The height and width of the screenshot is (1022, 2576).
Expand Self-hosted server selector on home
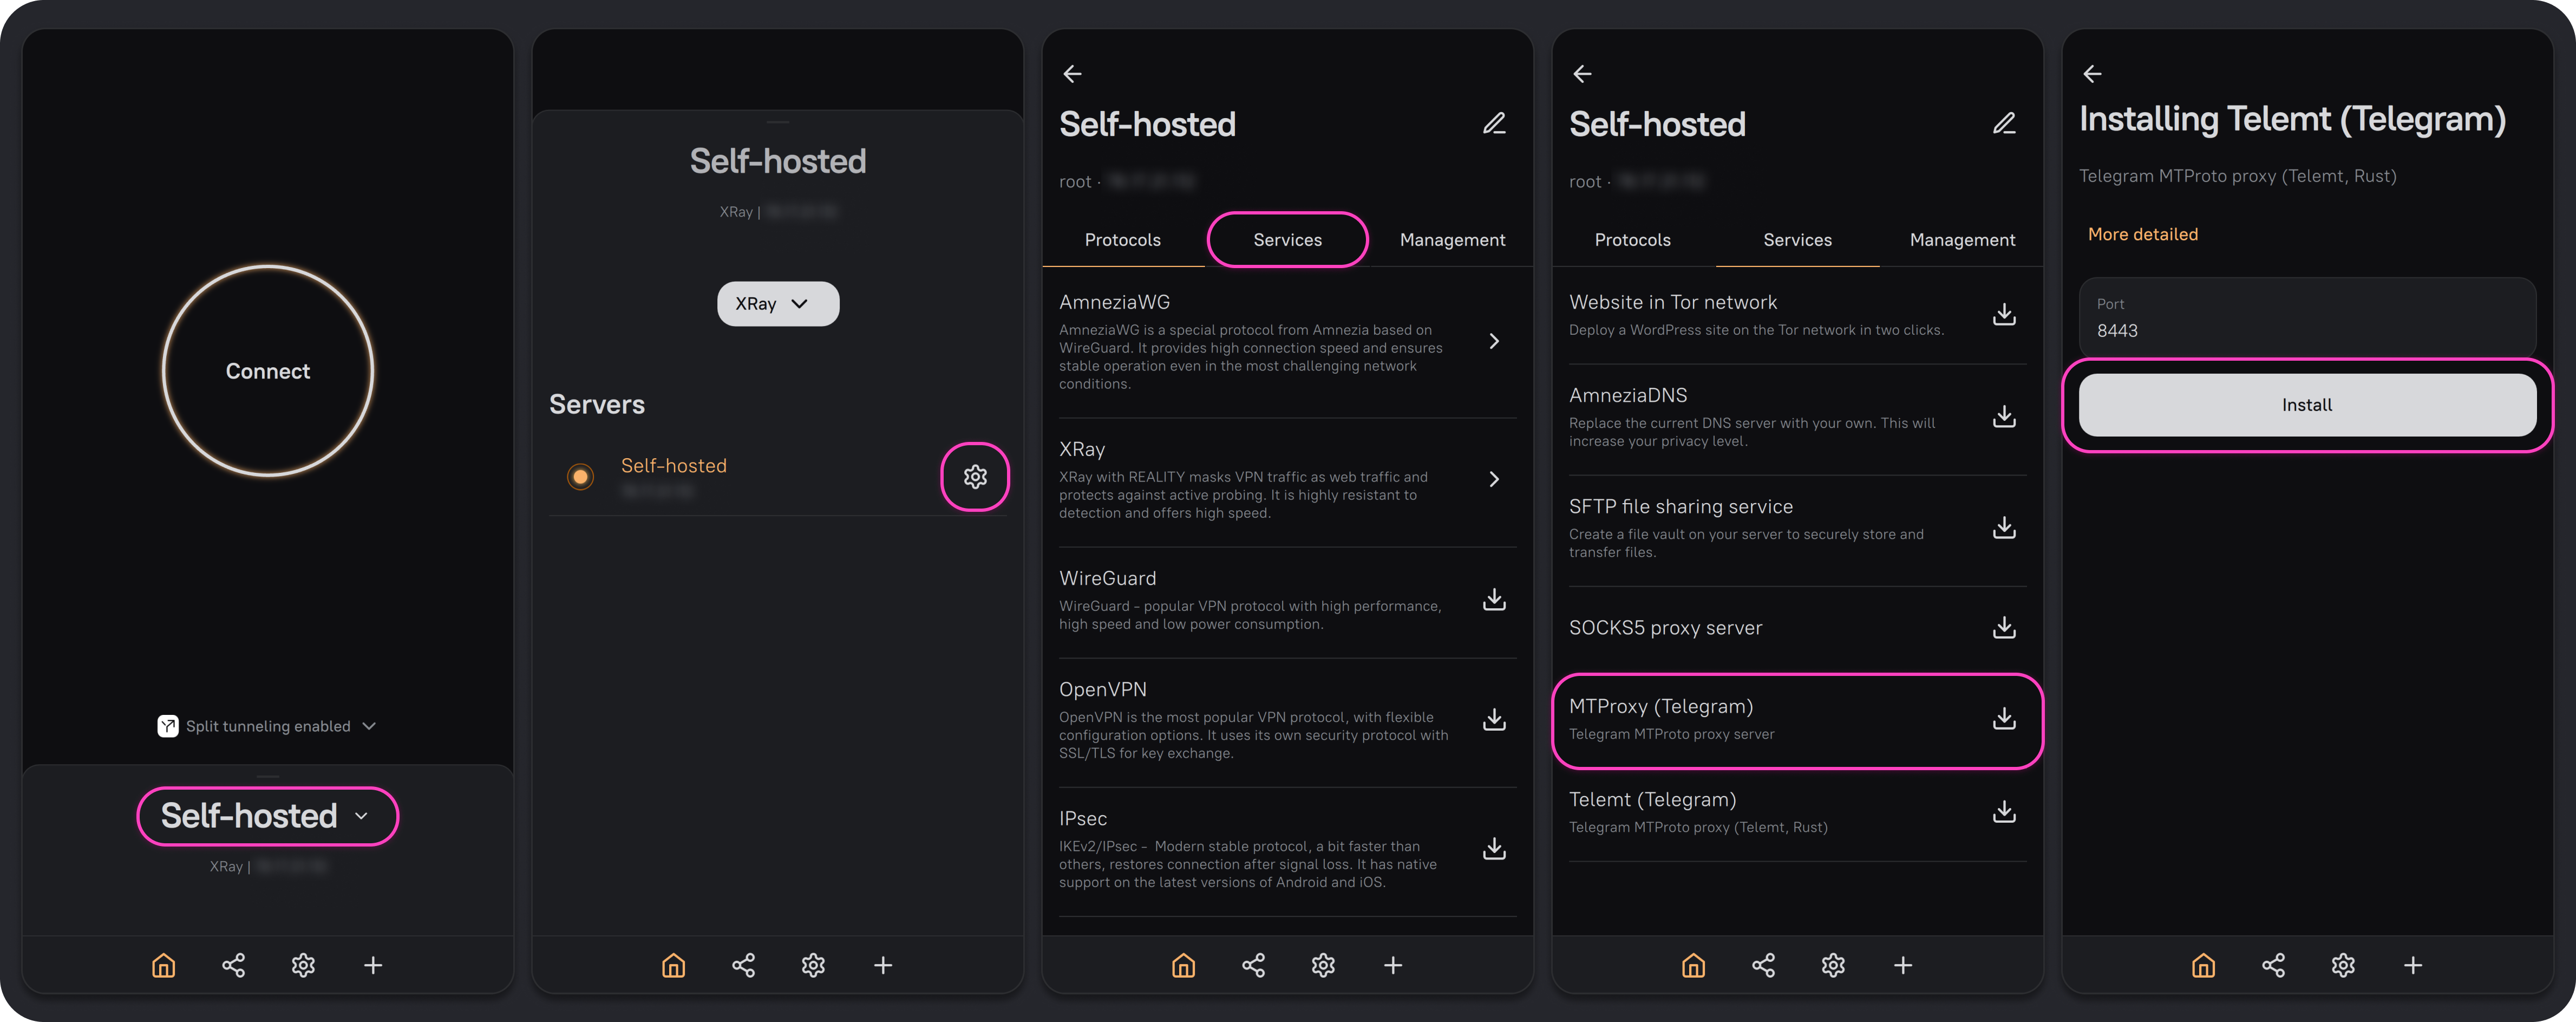[267, 816]
